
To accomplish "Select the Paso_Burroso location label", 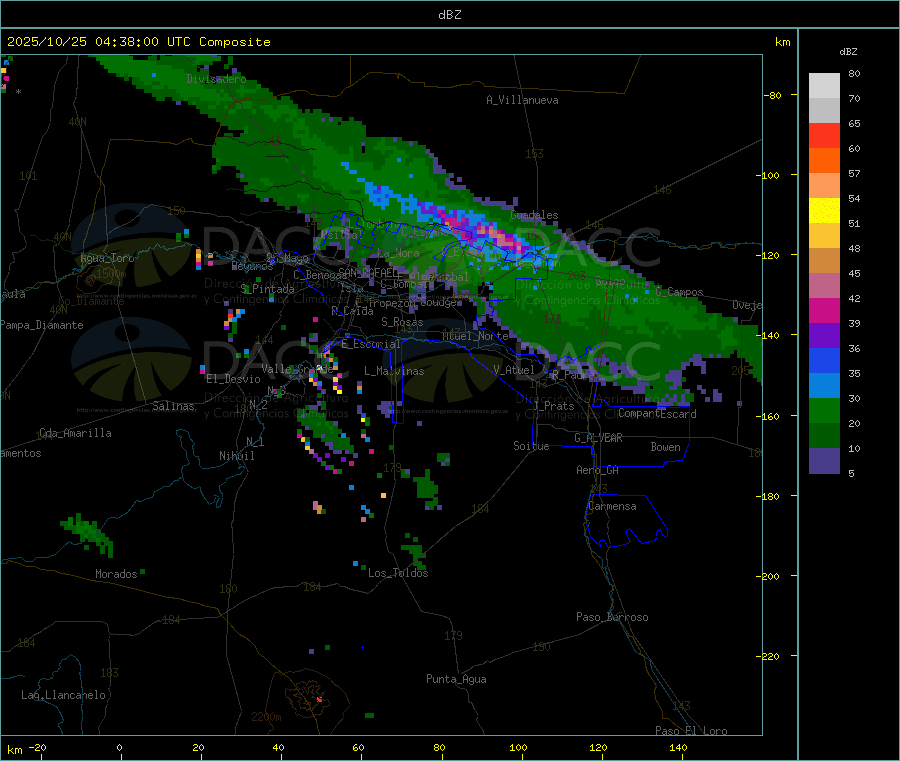I will [612, 617].
